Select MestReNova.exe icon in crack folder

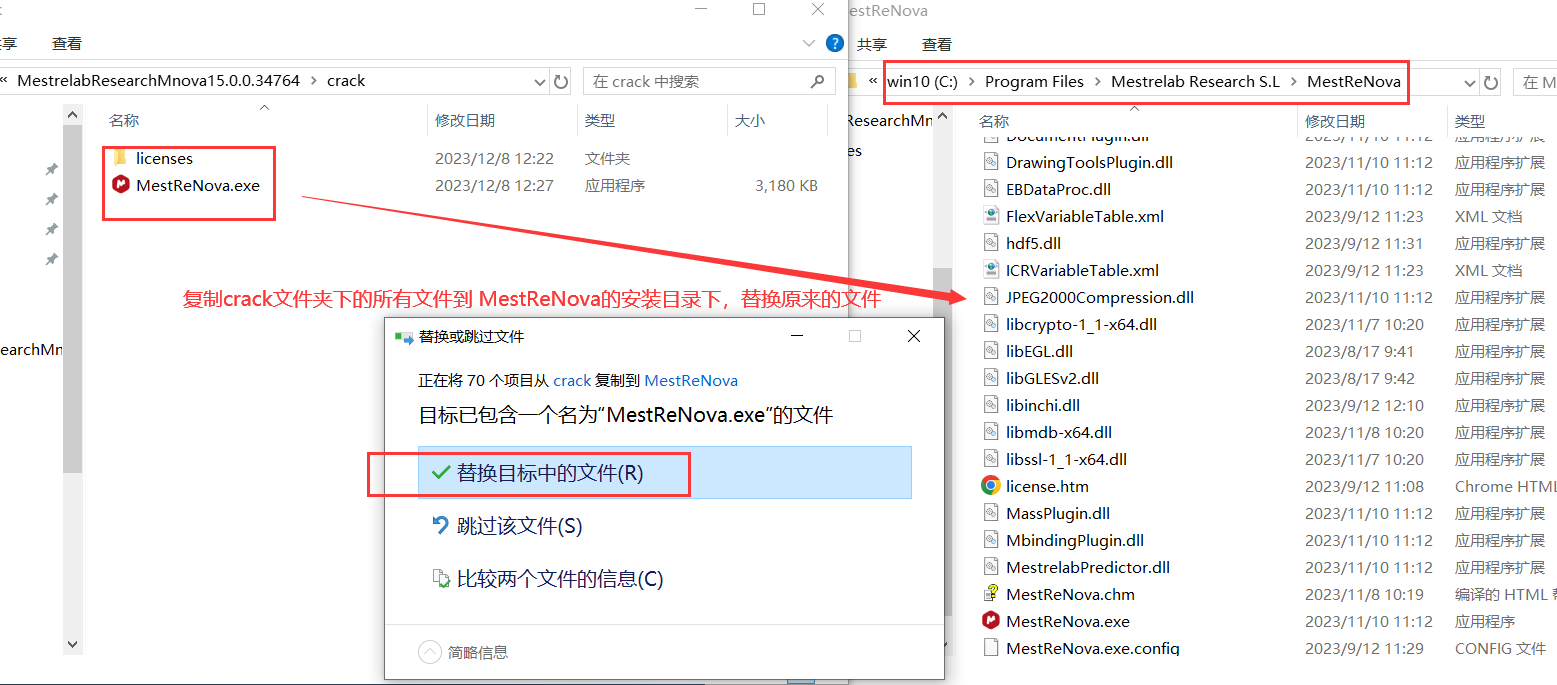[x=121, y=185]
